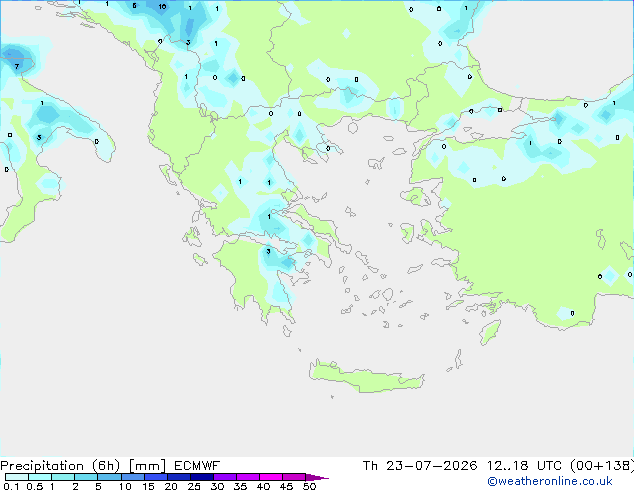Click the 10 mm precipitation value marker
Screen dimensions: 634x490
coord(162,6)
